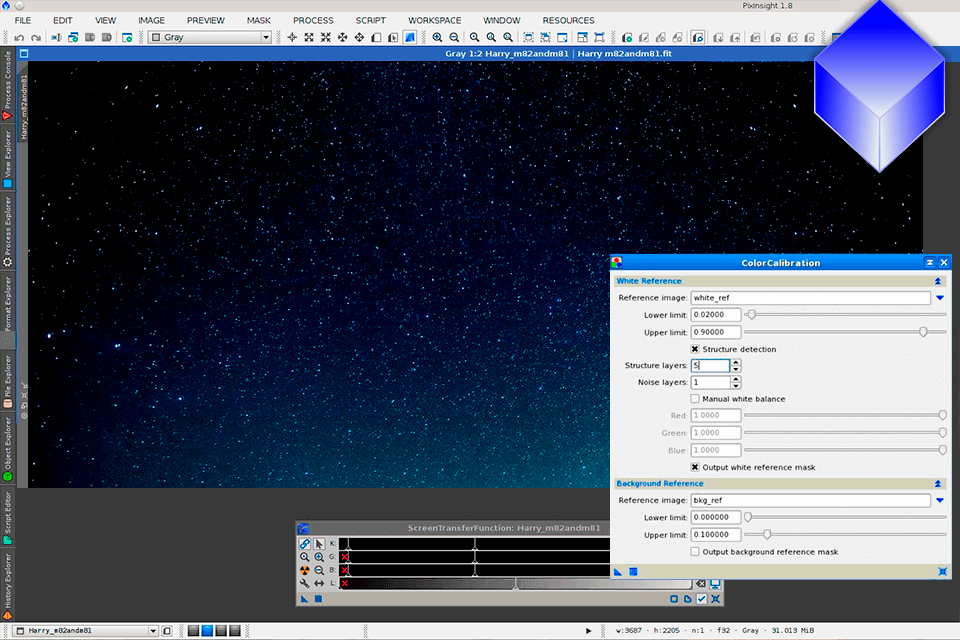Click the wrench icon in ScreenTransferFunction
The width and height of the screenshot is (960, 640).
[x=304, y=584]
